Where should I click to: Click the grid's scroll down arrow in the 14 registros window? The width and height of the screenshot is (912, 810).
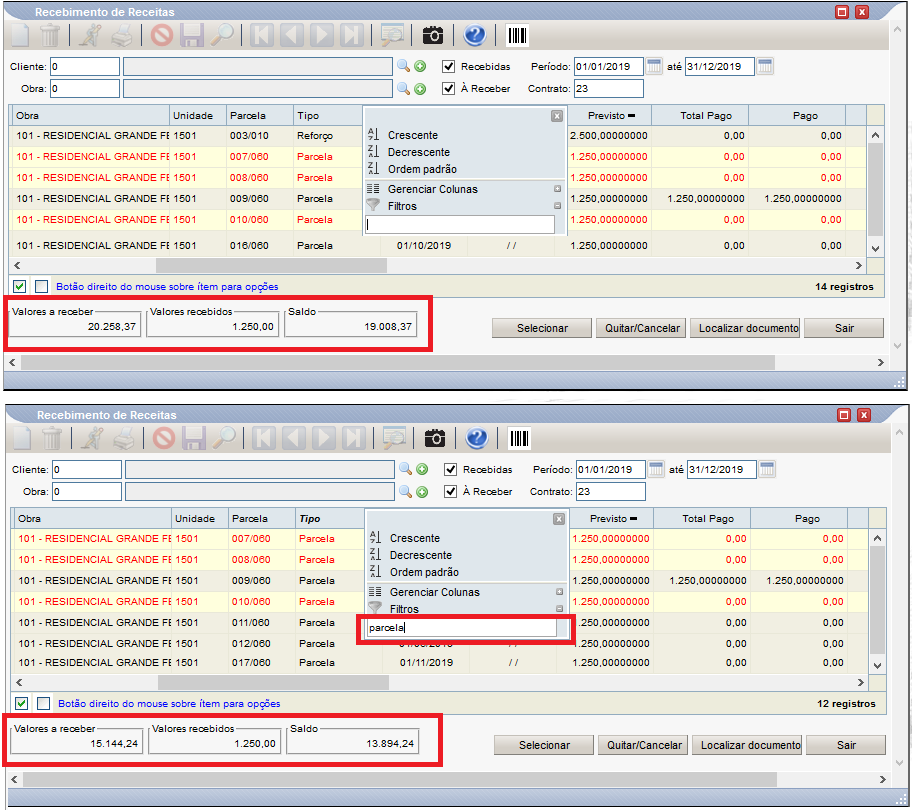(x=875, y=248)
